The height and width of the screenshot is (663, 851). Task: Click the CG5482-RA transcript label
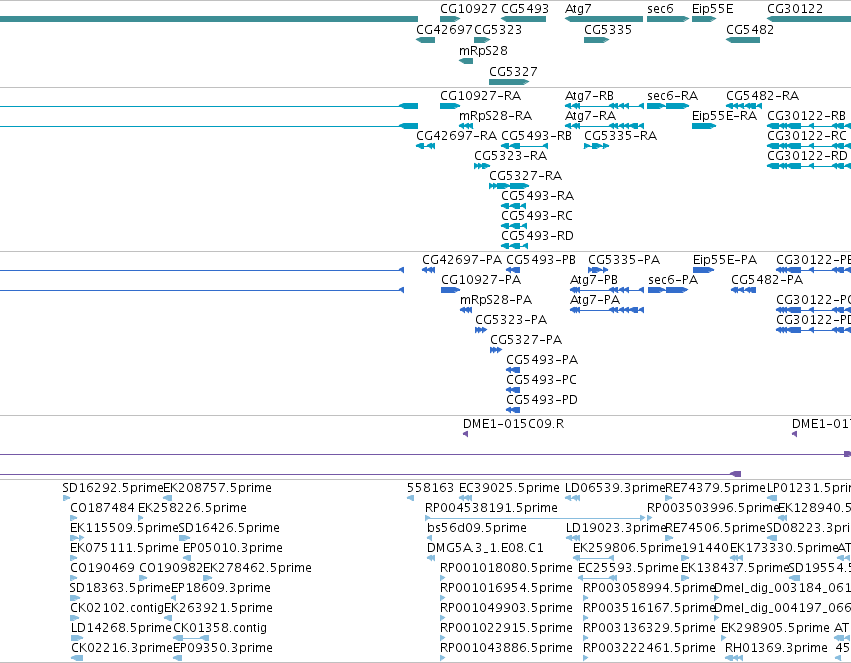(x=763, y=96)
